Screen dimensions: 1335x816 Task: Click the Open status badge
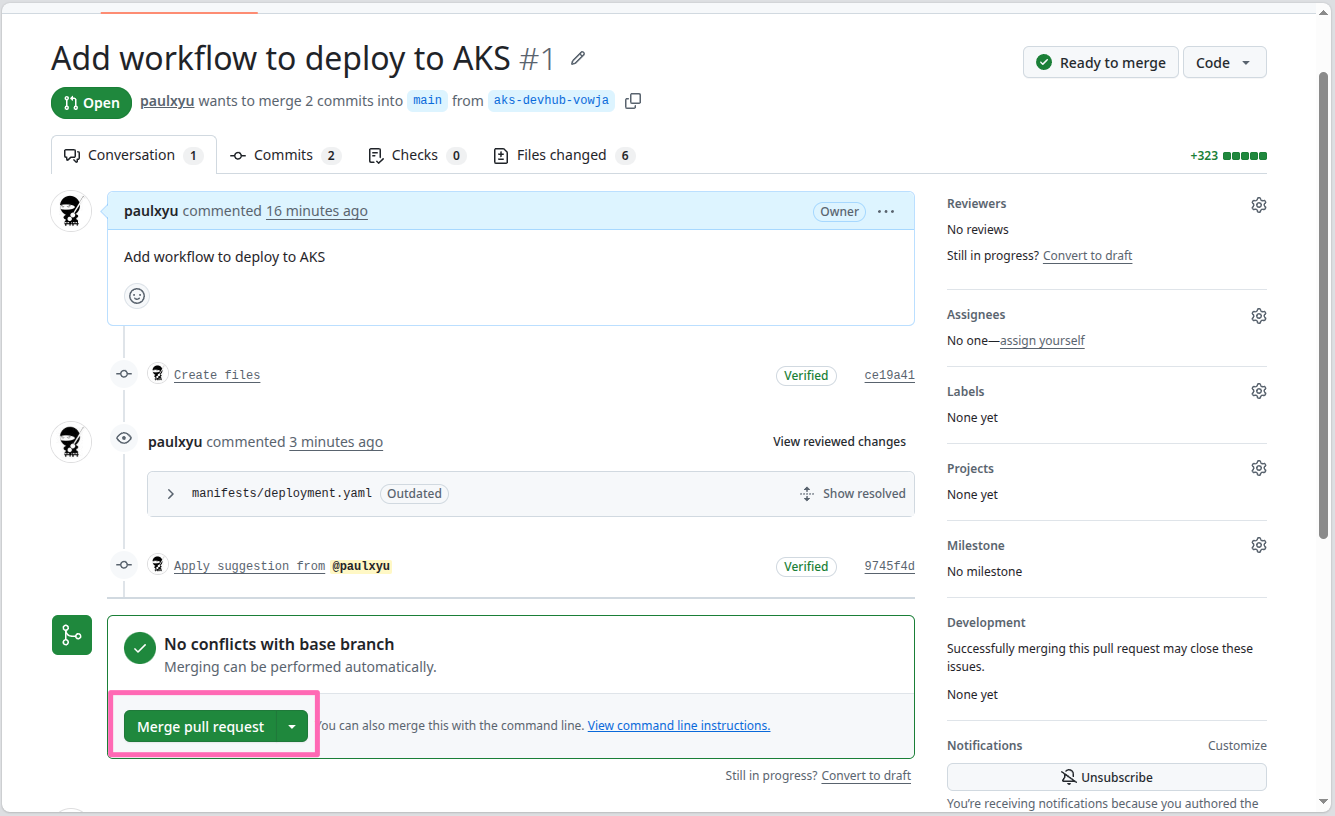coord(92,103)
